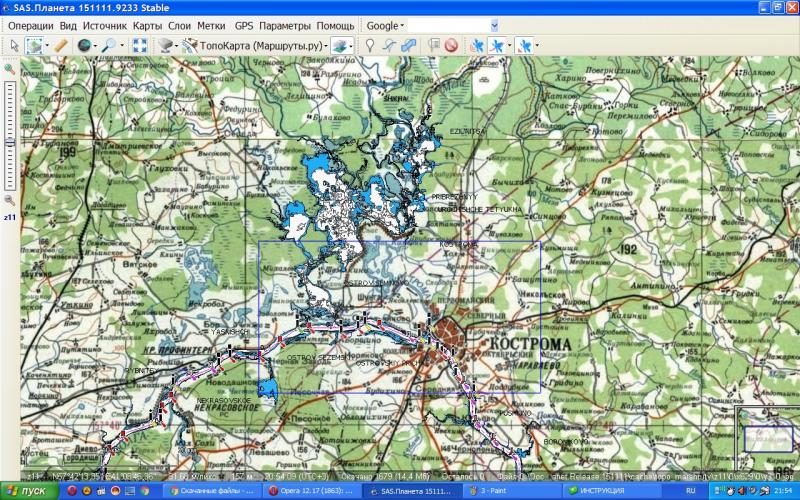Open the Метки menu
The width and height of the screenshot is (800, 500).
[211, 24]
